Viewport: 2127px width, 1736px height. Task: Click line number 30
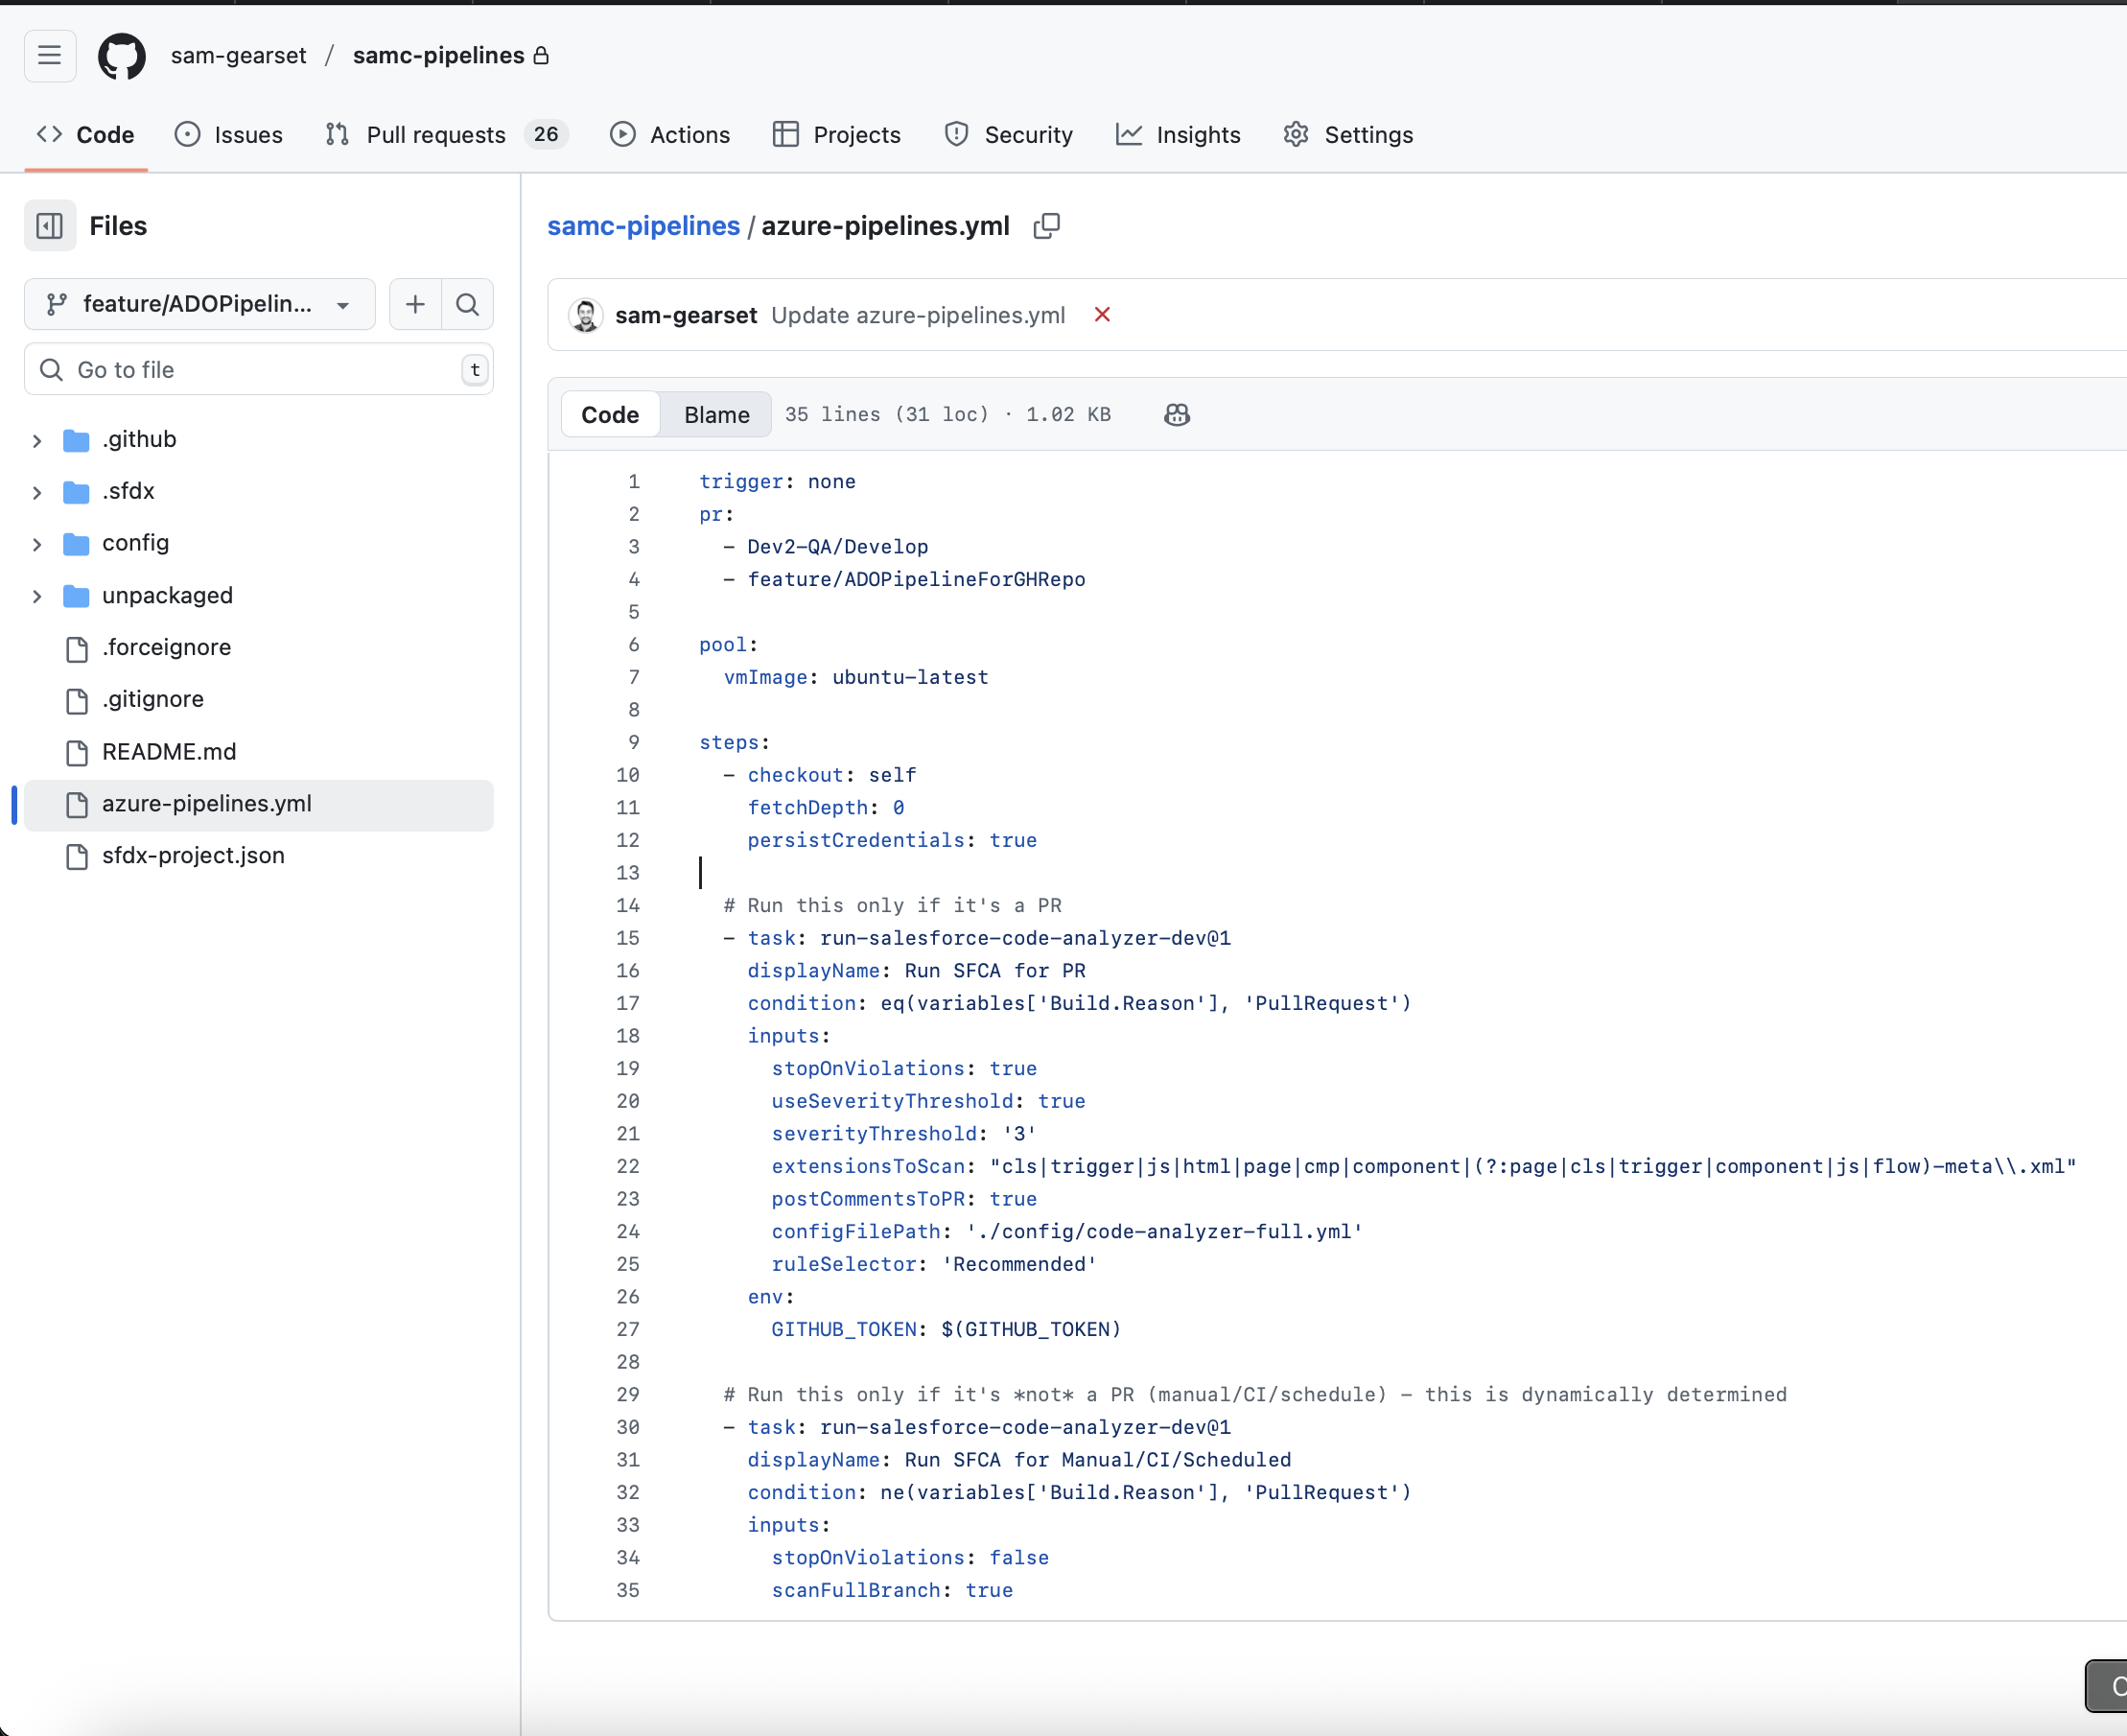(x=628, y=1428)
